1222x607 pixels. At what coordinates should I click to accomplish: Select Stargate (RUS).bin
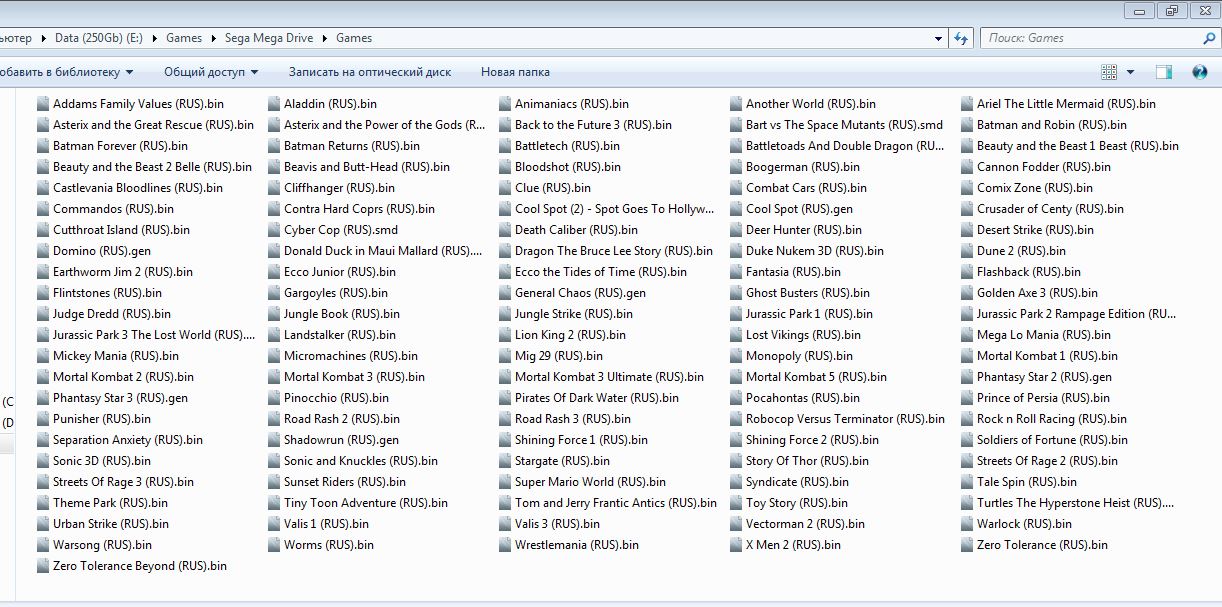pos(554,461)
